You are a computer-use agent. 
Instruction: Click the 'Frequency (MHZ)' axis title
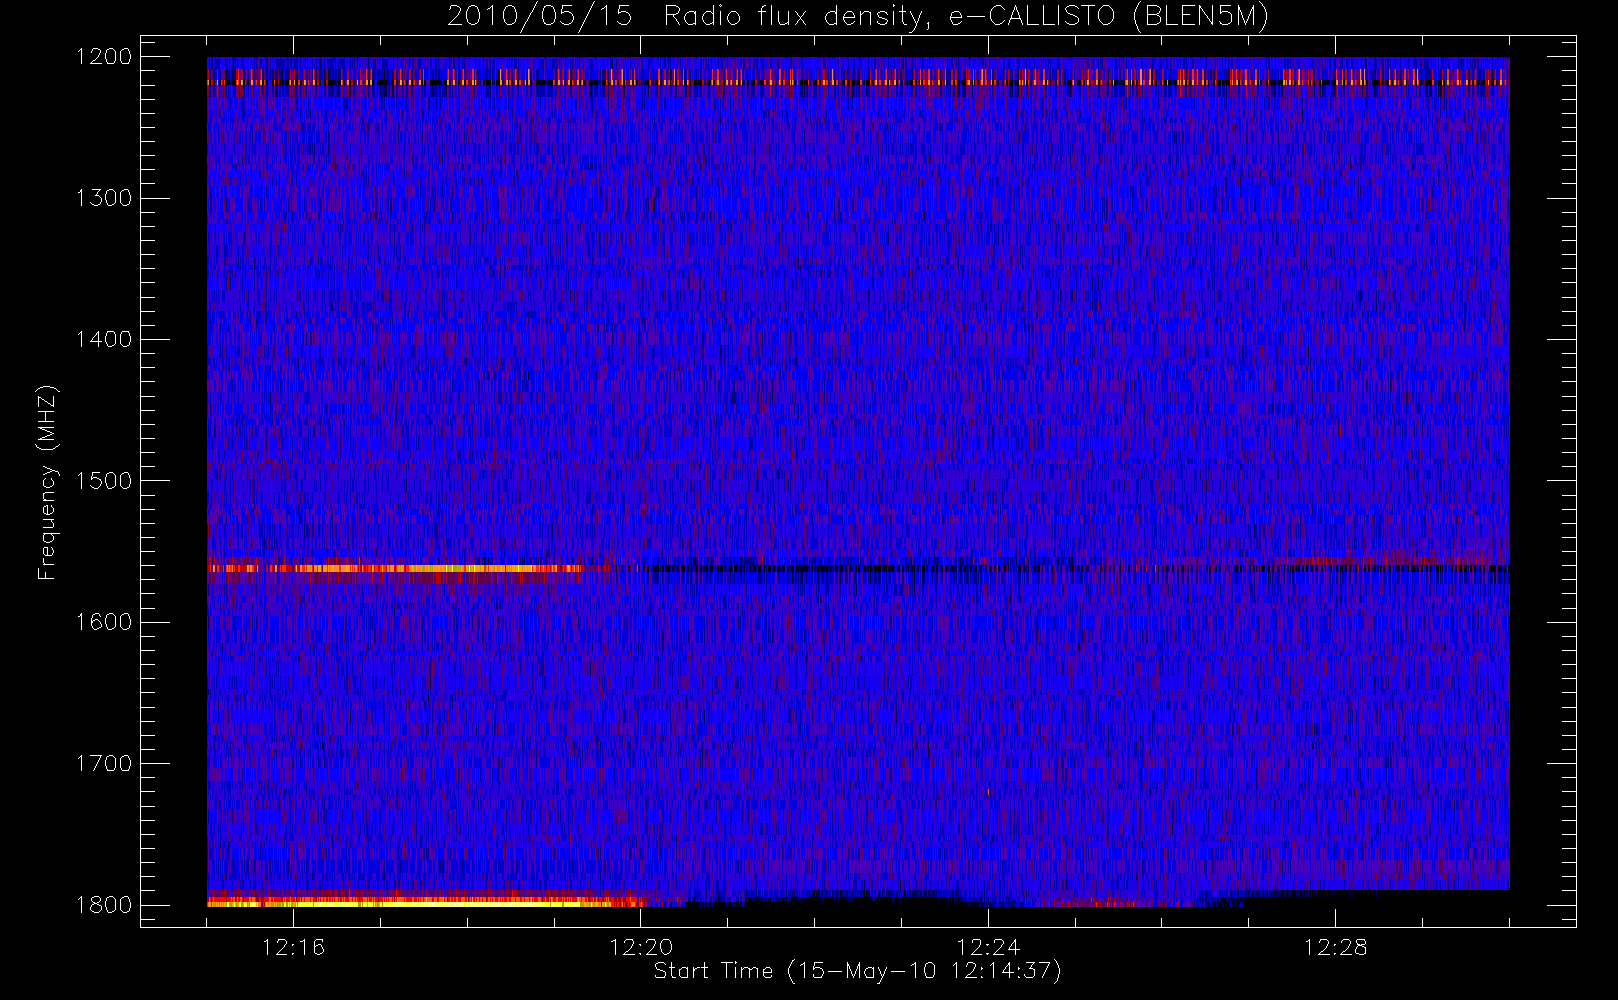(x=47, y=482)
